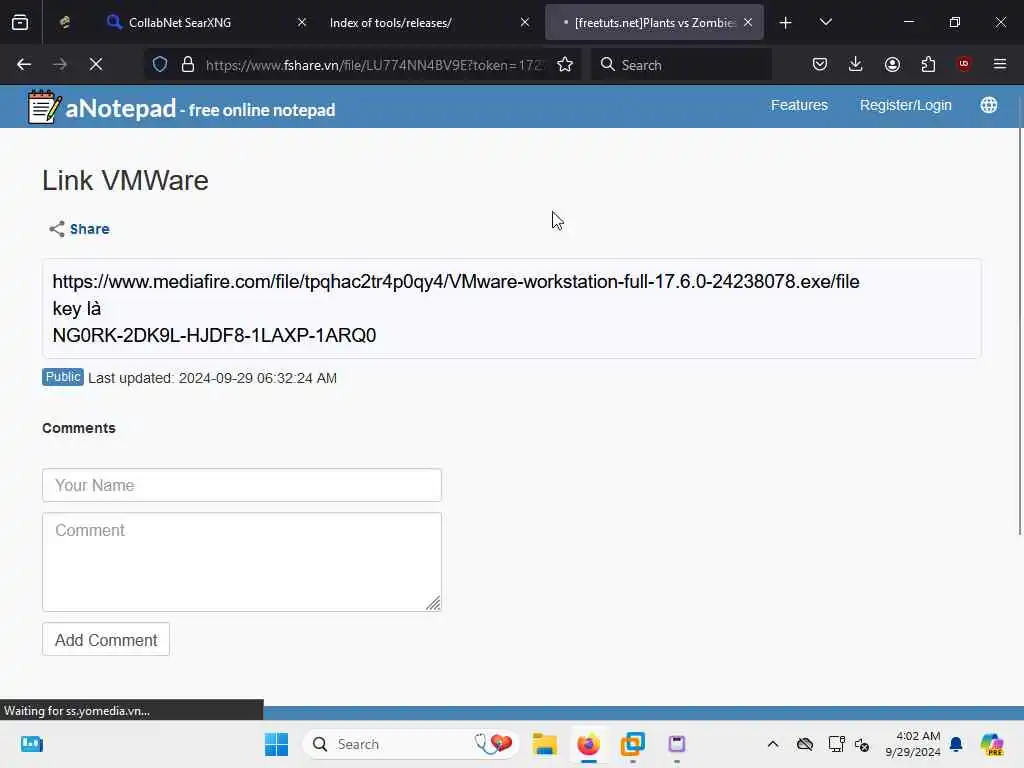
Task: Focus the fshare.vn address bar
Action: (374, 65)
